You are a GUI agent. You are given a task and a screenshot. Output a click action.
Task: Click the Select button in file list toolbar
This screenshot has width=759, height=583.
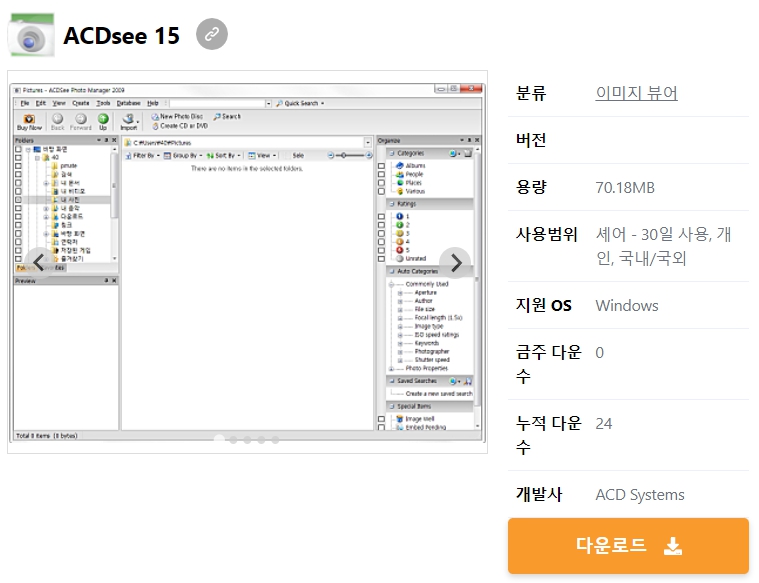[x=298, y=155]
